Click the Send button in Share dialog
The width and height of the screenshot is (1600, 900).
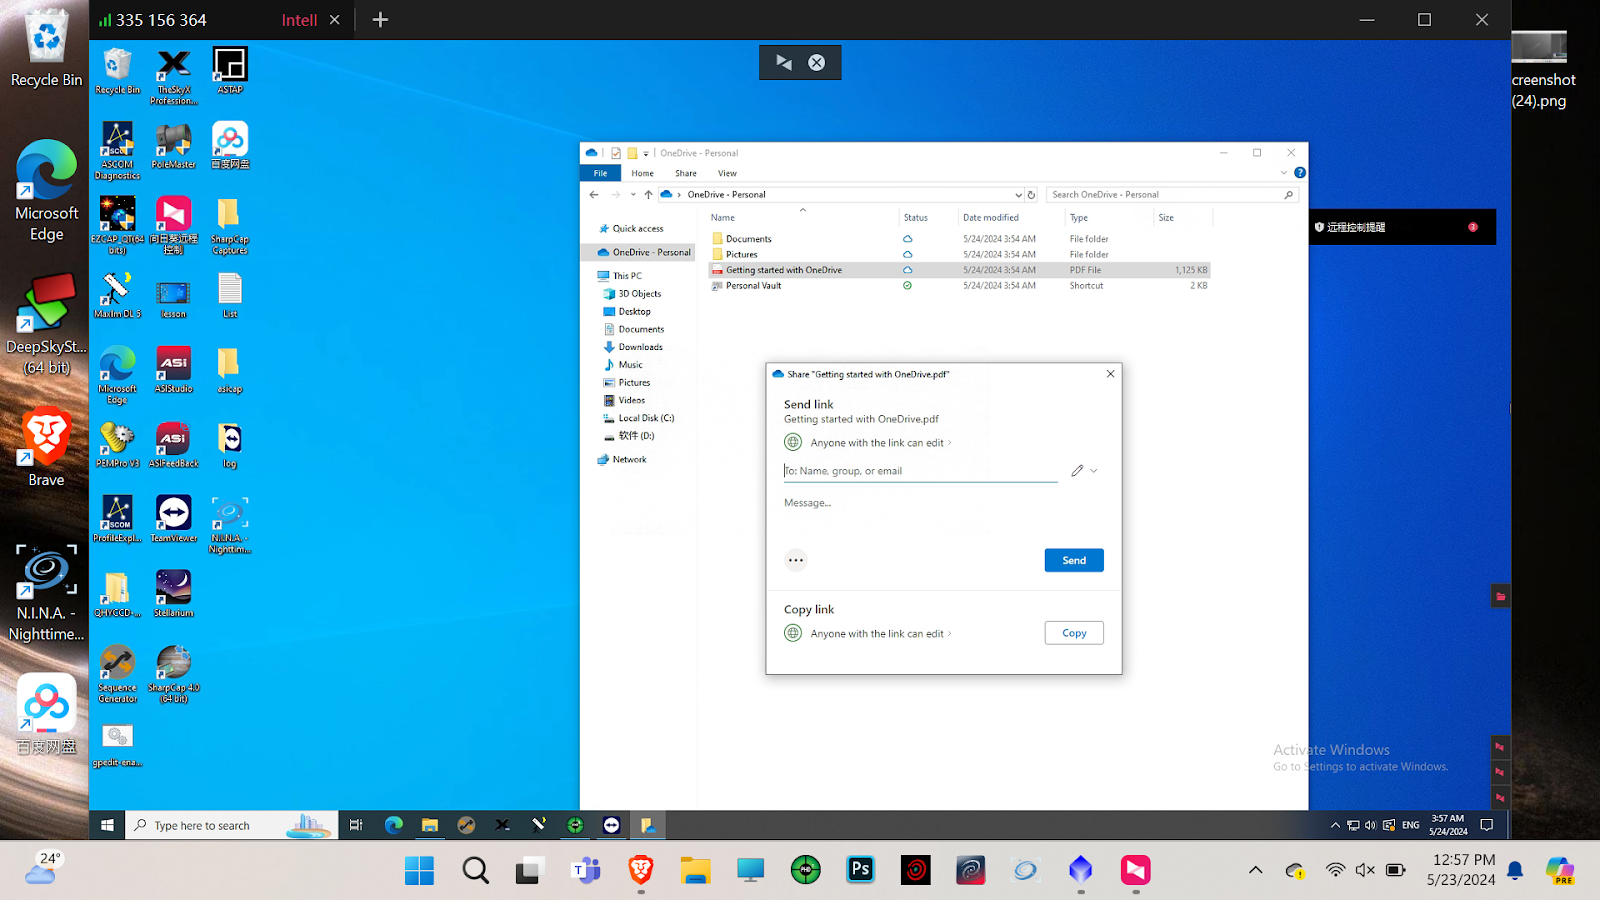coord(1074,560)
